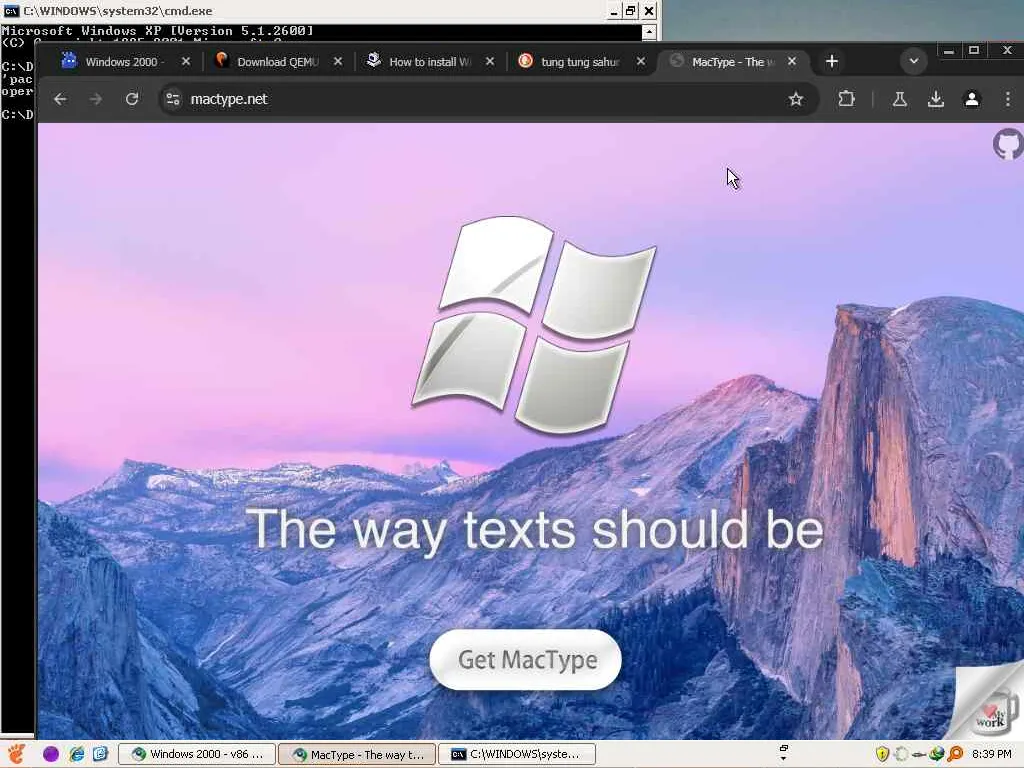This screenshot has width=1024, height=768.
Task: Open the profile avatar icon
Action: [x=972, y=99]
